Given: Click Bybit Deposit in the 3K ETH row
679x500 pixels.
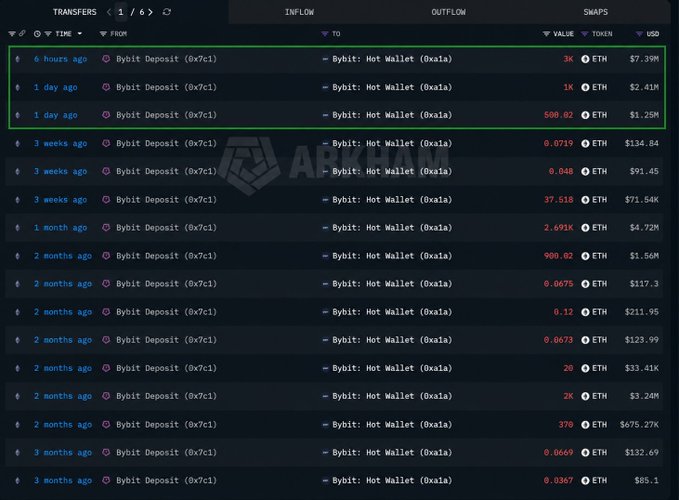Looking at the screenshot, I should 166,59.
